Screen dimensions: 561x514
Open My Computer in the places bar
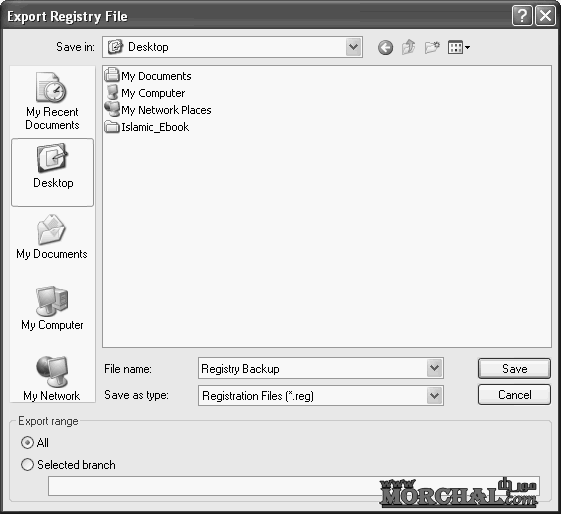(x=52, y=308)
